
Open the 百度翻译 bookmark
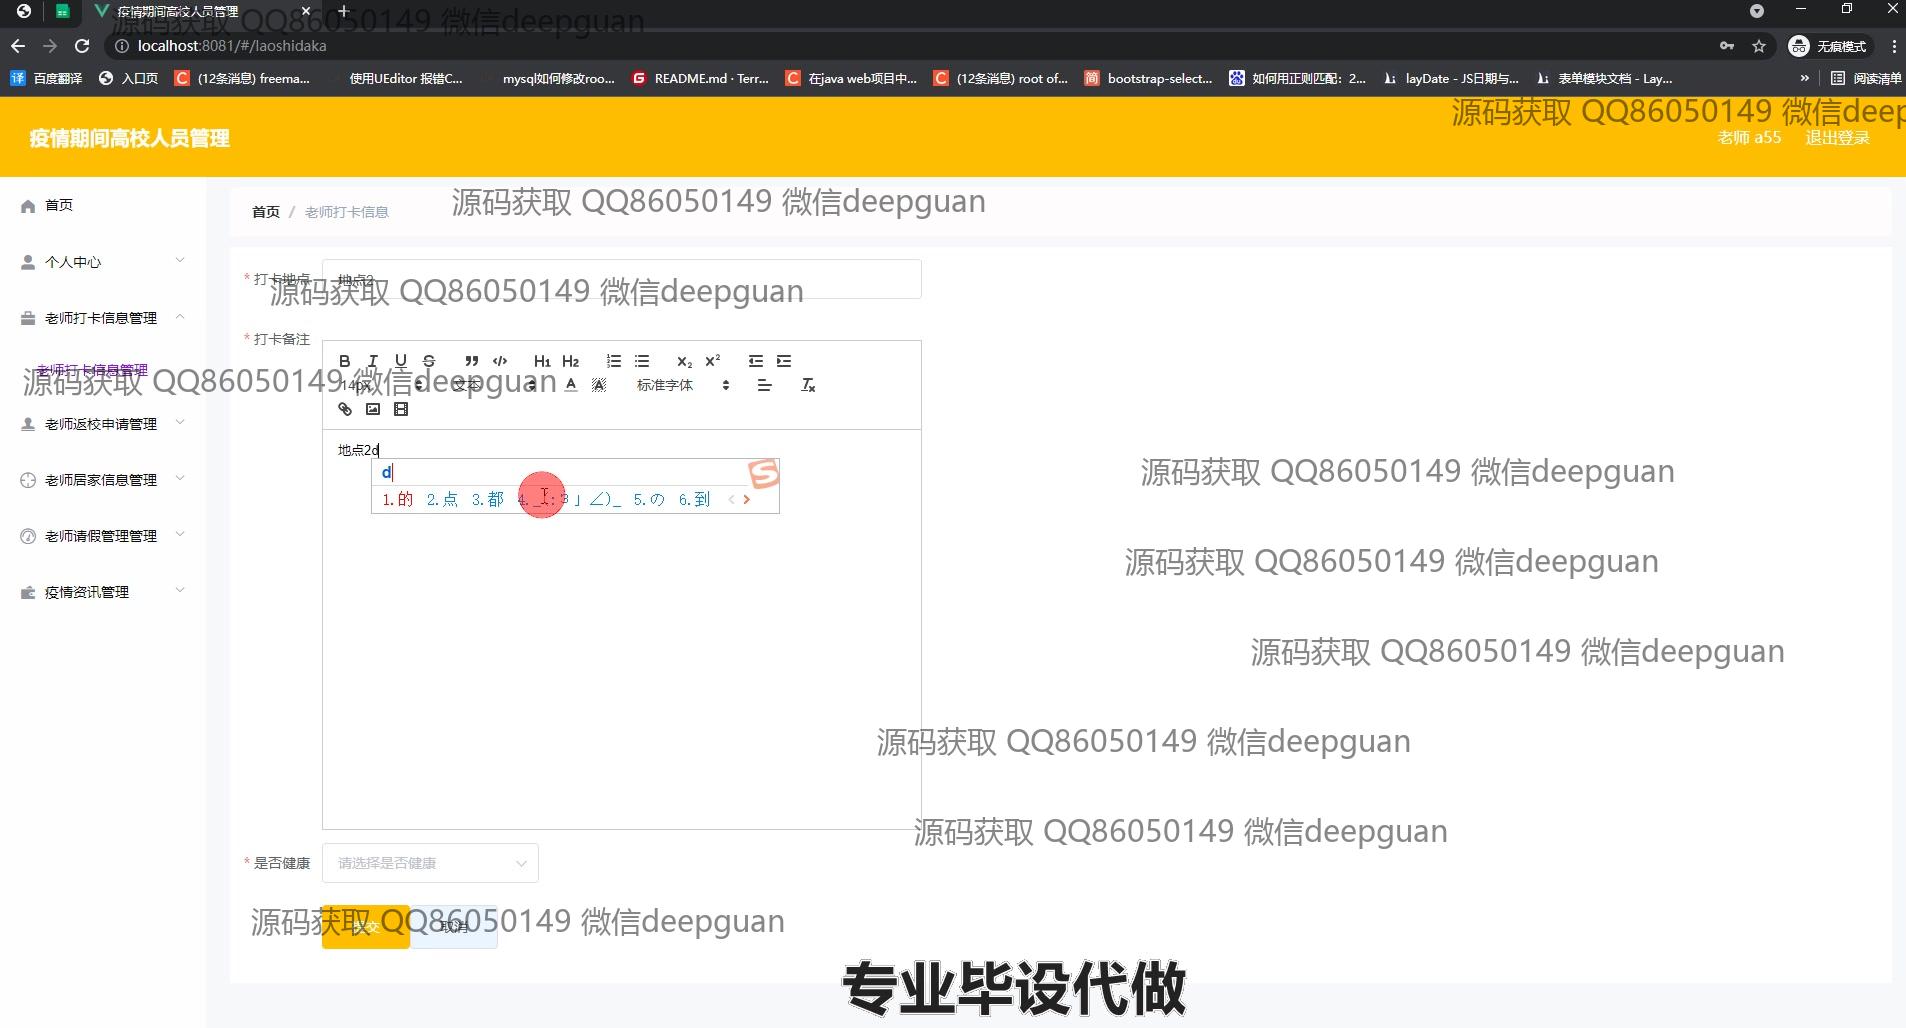[46, 78]
